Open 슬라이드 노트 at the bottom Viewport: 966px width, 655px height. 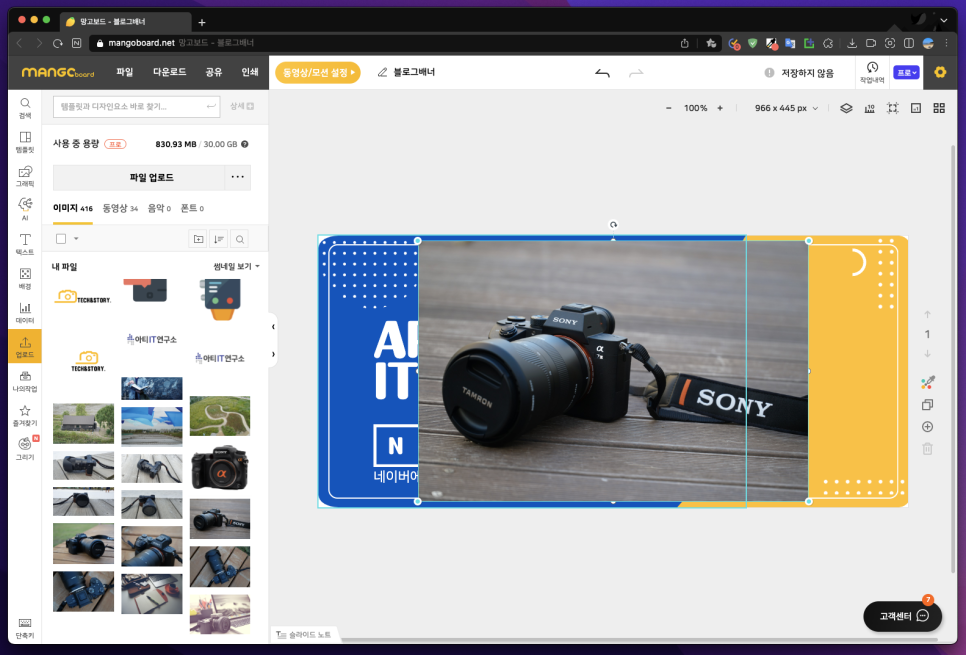304,635
